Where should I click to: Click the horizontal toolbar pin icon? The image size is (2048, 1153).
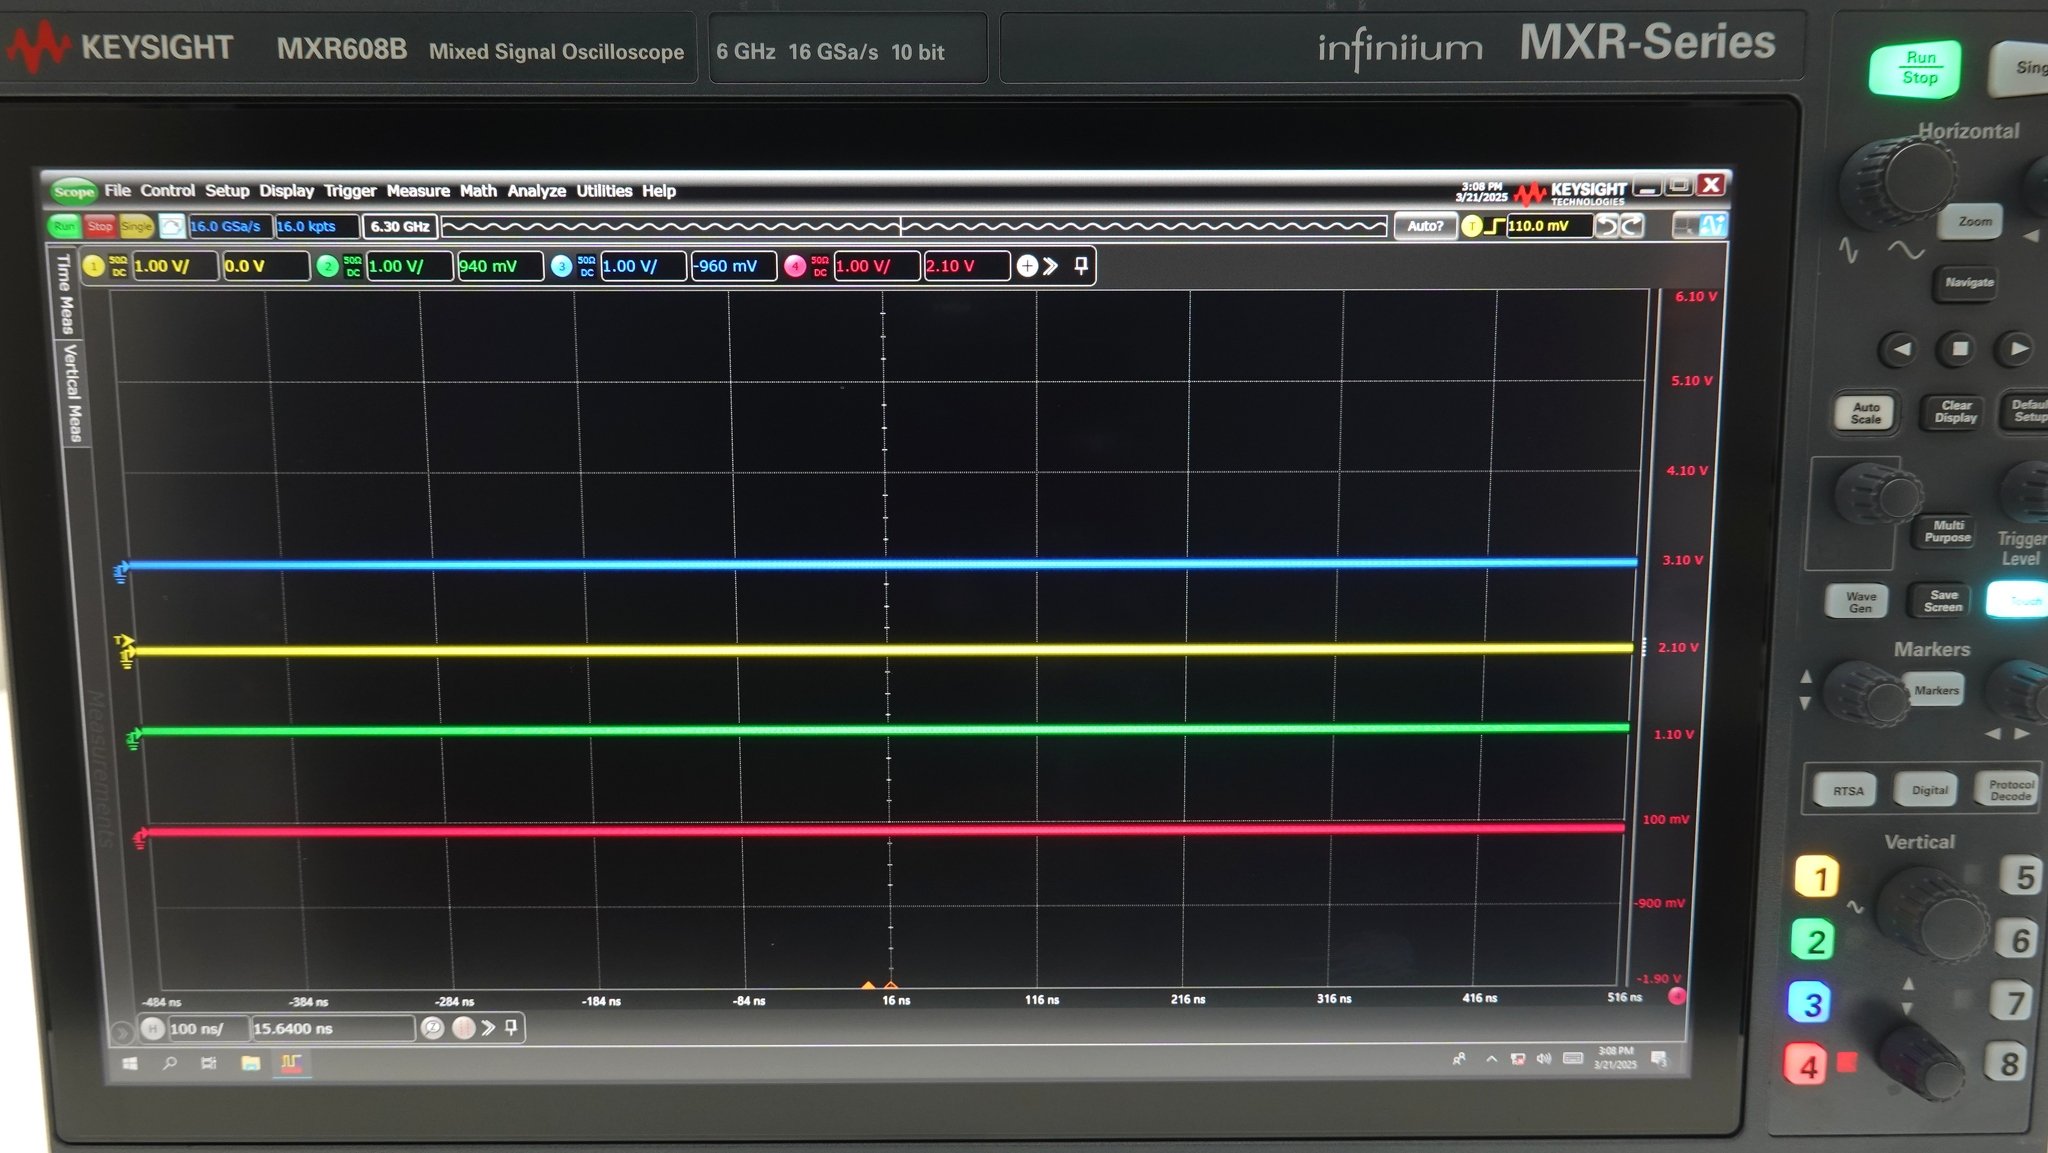click(511, 1027)
